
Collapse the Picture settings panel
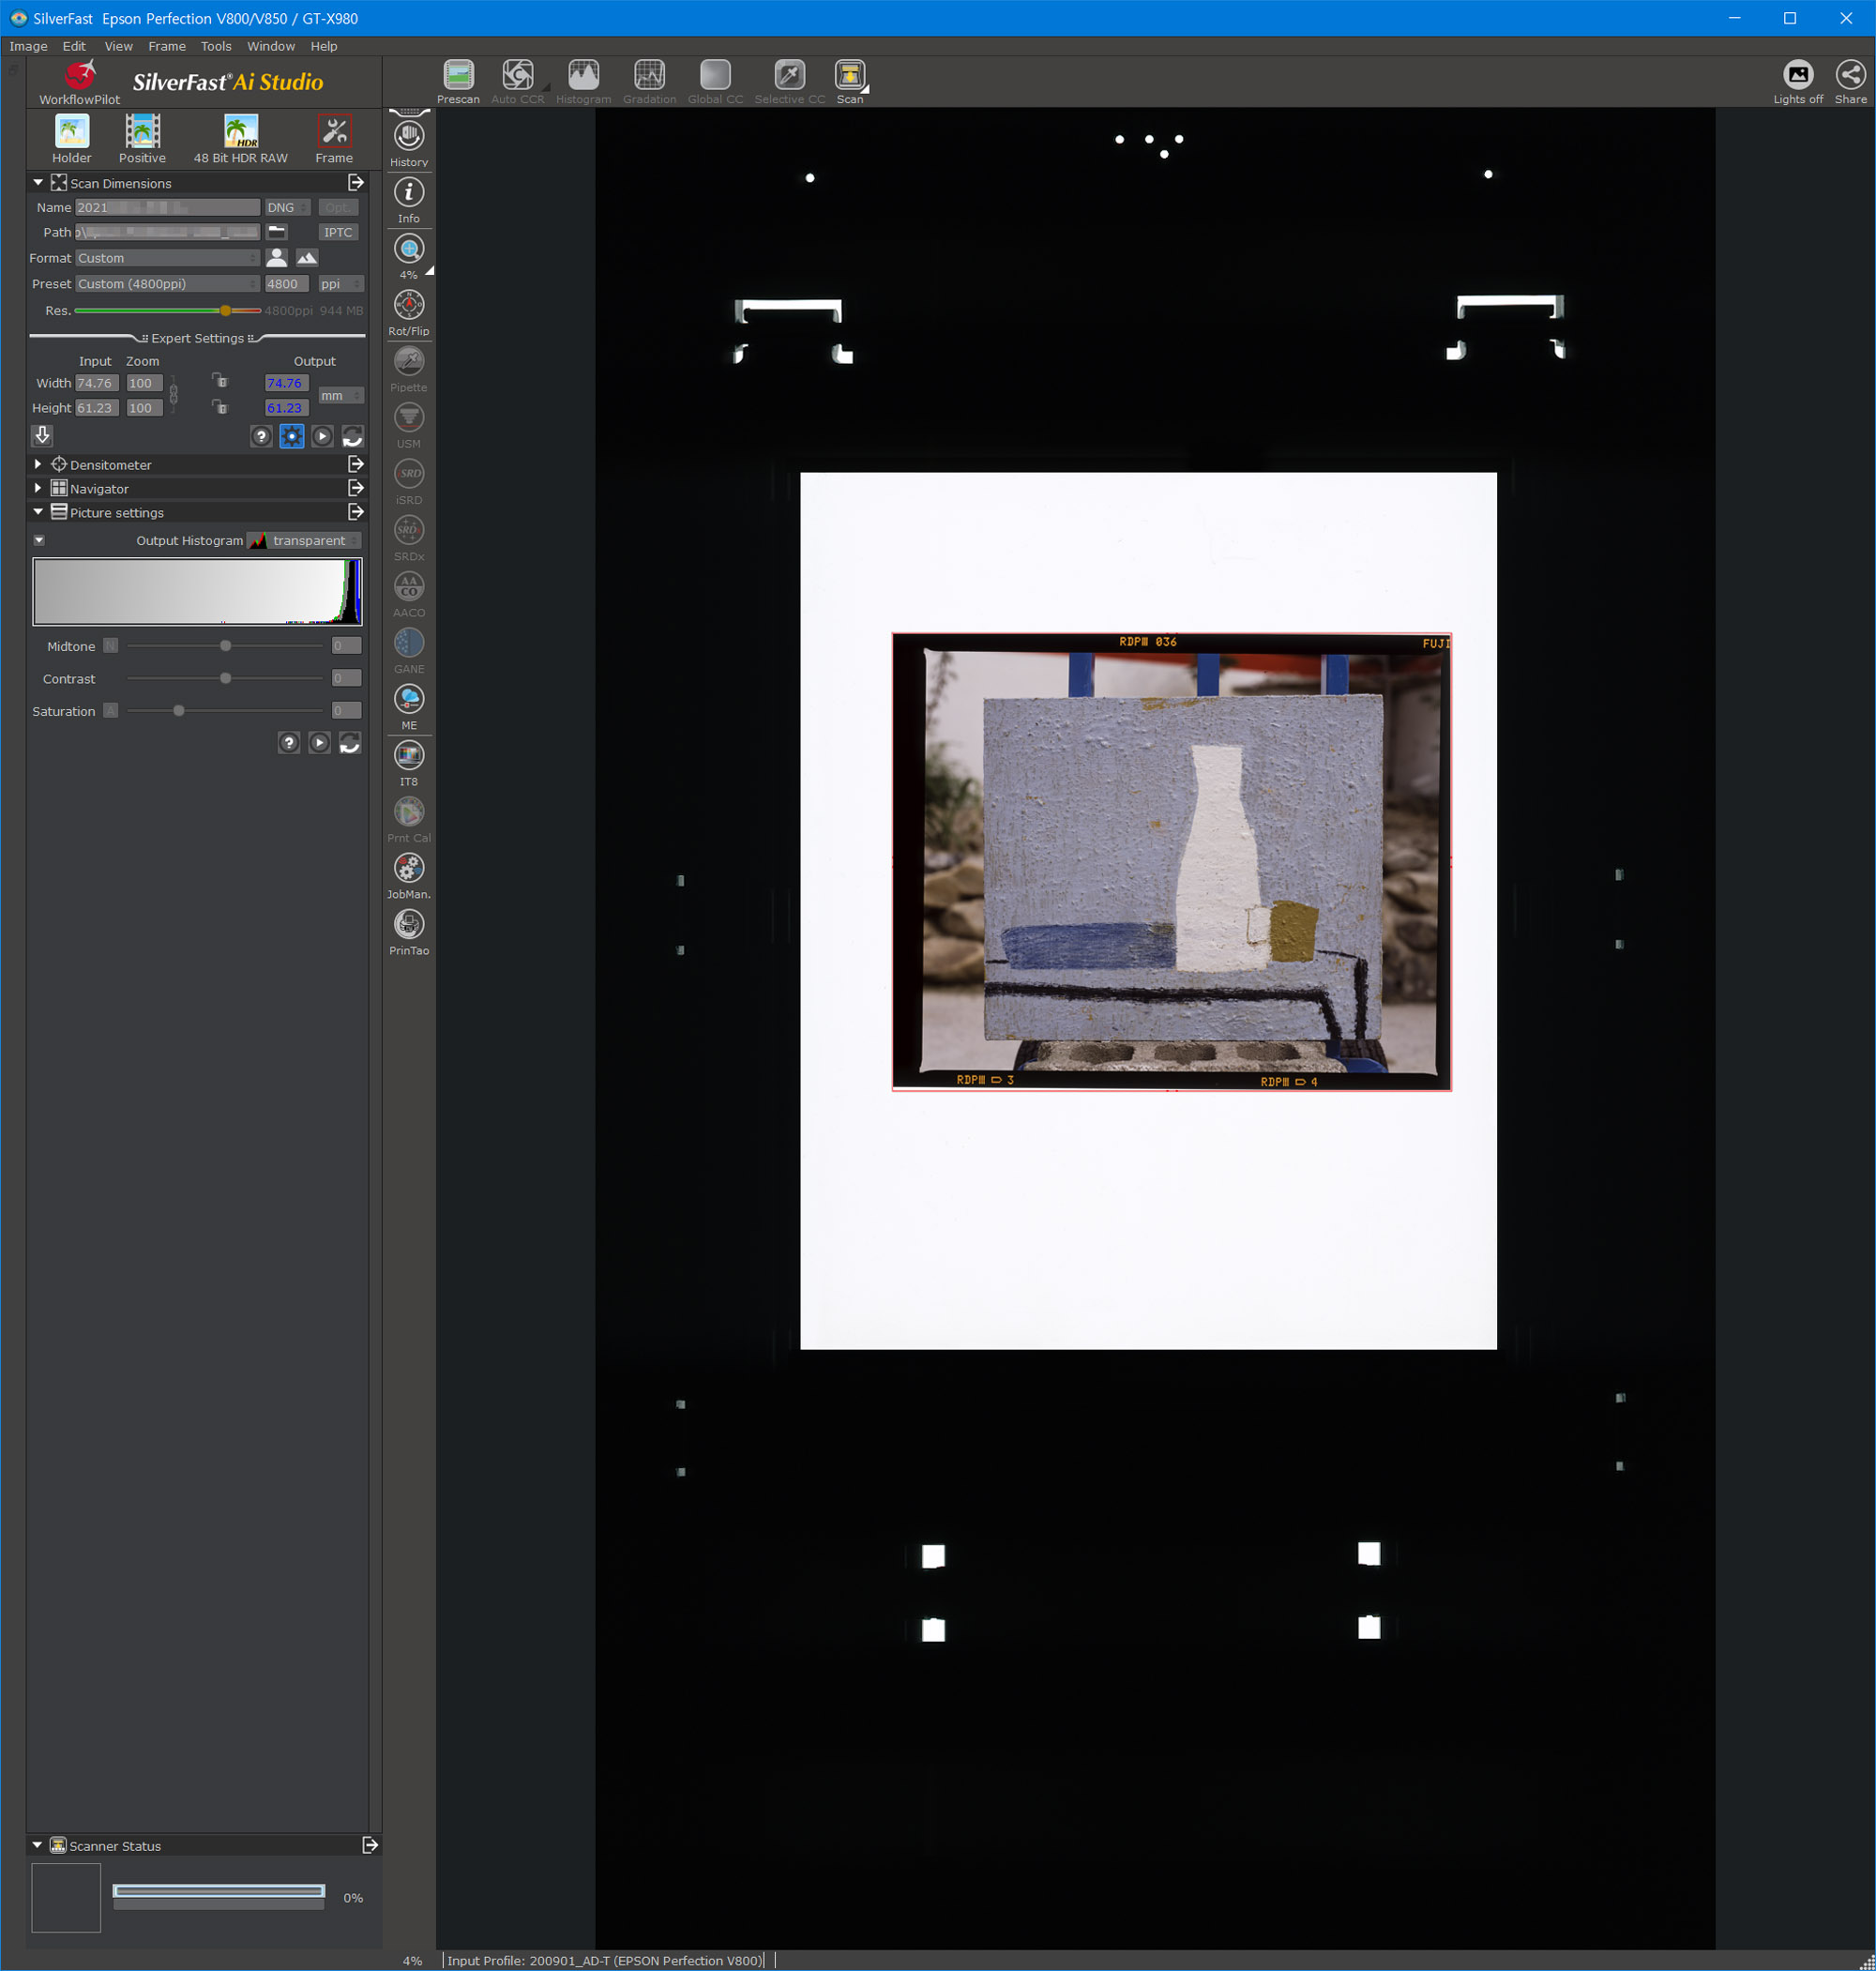(38, 512)
